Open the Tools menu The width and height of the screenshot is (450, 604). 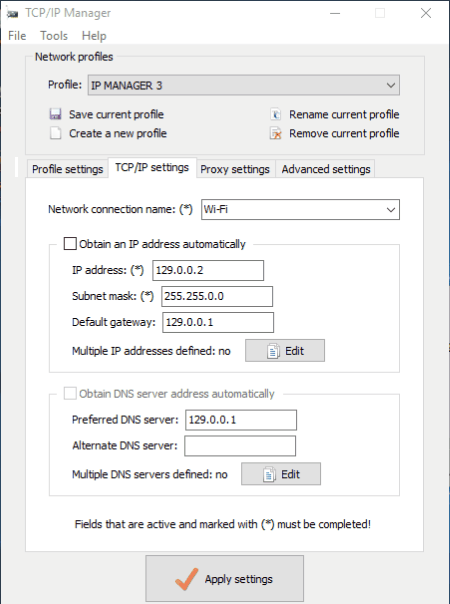54,36
